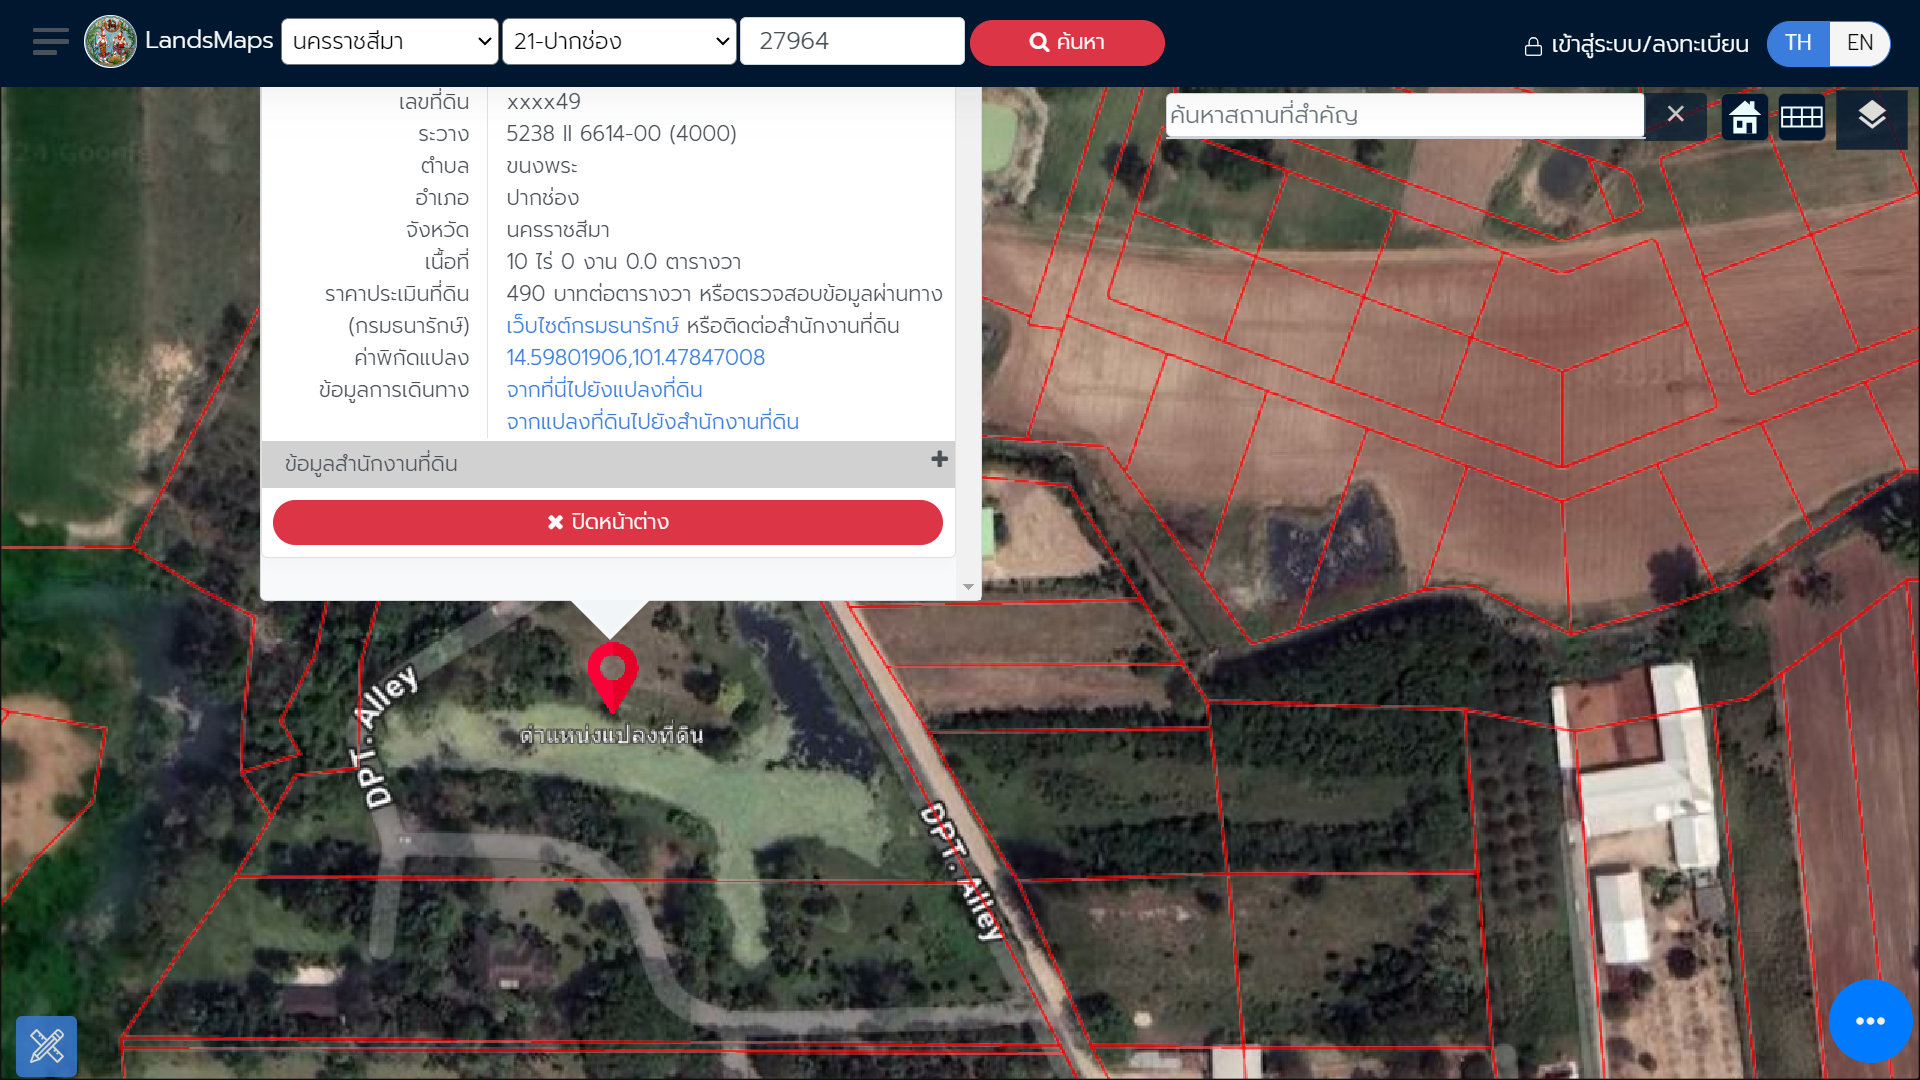Click ปิดหน้าต่าง close window button
The width and height of the screenshot is (1920, 1080).
[608, 522]
